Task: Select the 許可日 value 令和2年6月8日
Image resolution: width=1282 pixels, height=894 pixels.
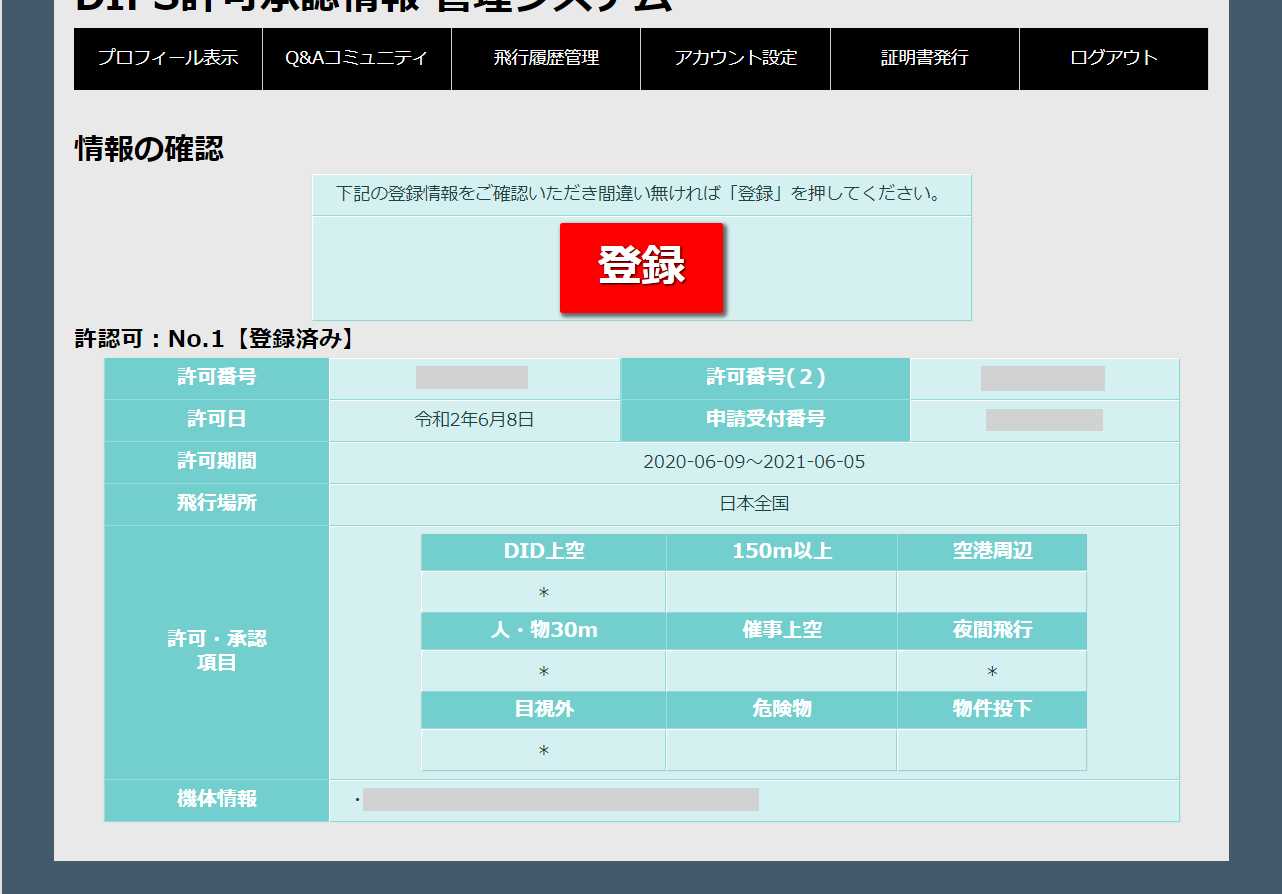Action: tap(474, 420)
